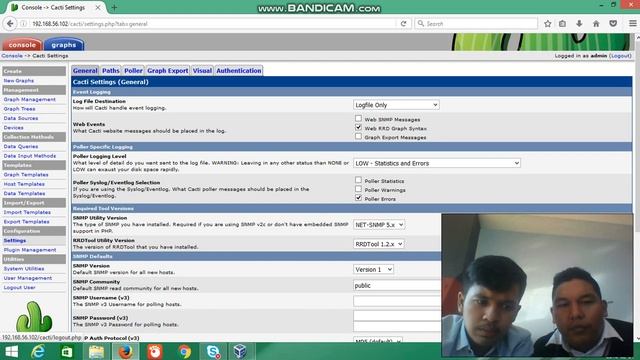Open the Windows Store taskbar icon
Viewport: 640px width, 360px height.
(67, 351)
